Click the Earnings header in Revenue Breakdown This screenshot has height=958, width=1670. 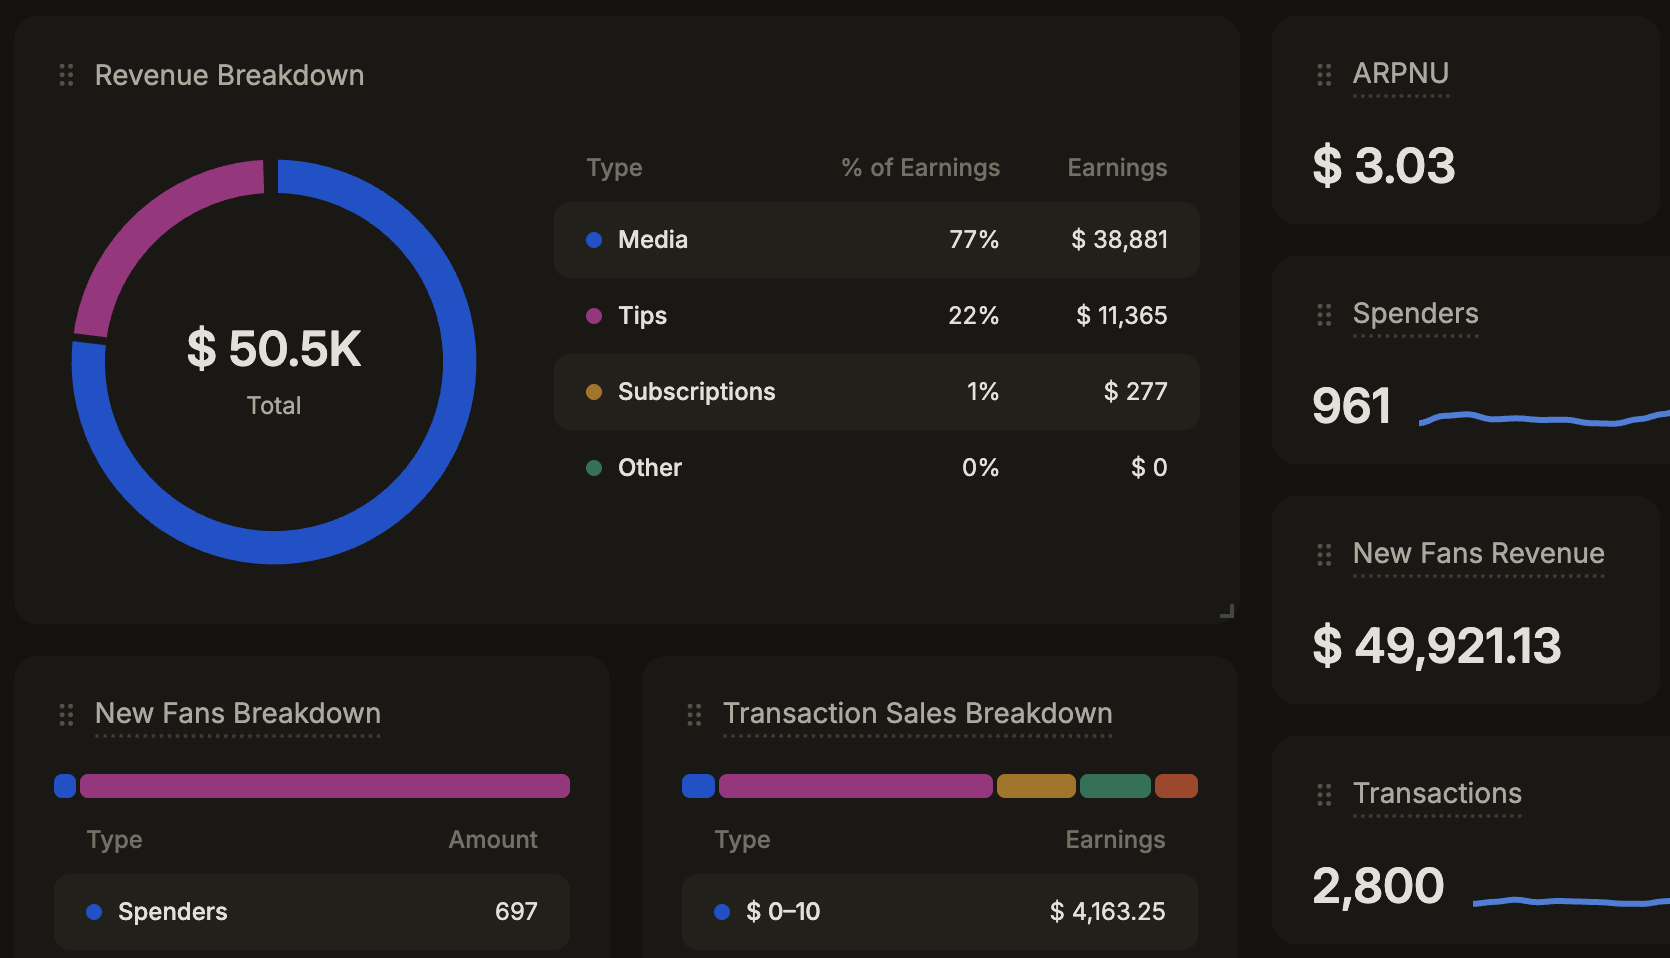[1117, 168]
